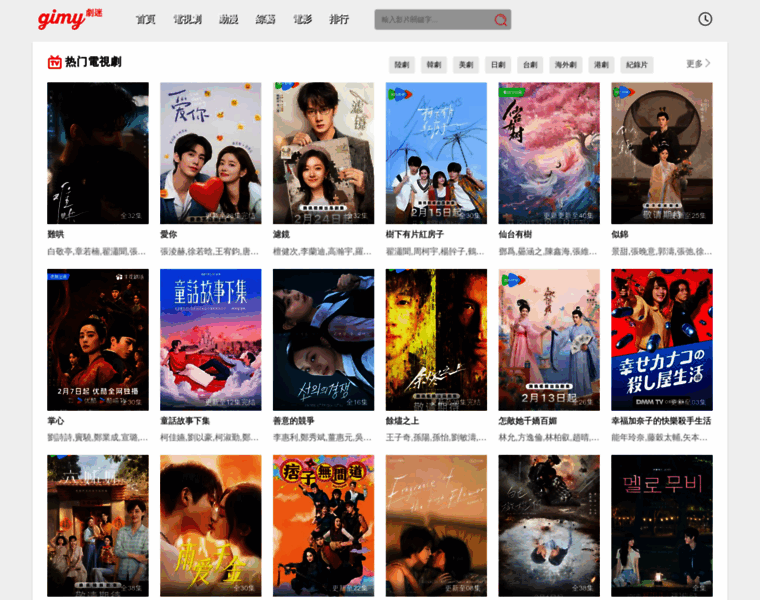Open the 仙台有樹 poster thumbnail
Screen dimensions: 760x600
[x=549, y=153]
